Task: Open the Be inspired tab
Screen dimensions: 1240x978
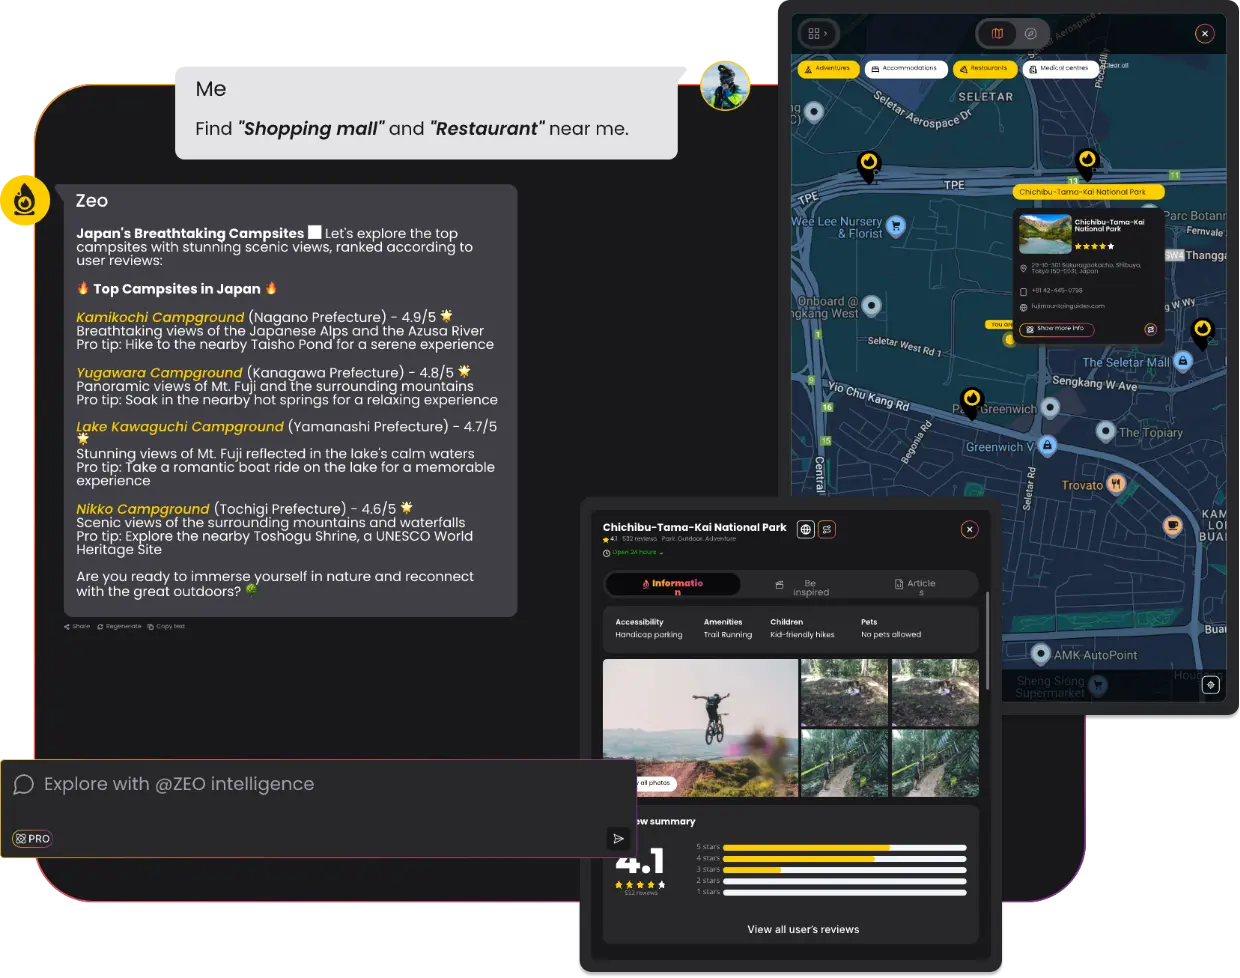Action: click(808, 587)
